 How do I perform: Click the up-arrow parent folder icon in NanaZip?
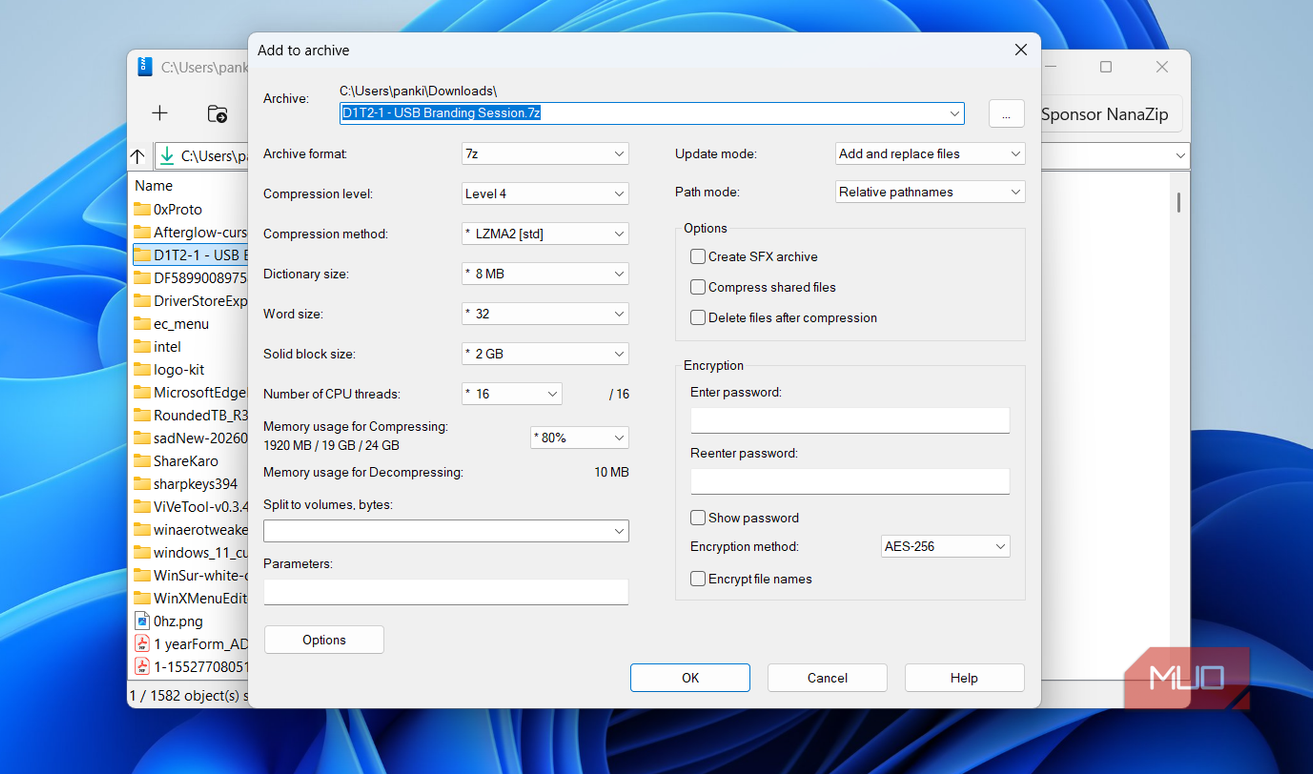click(138, 156)
